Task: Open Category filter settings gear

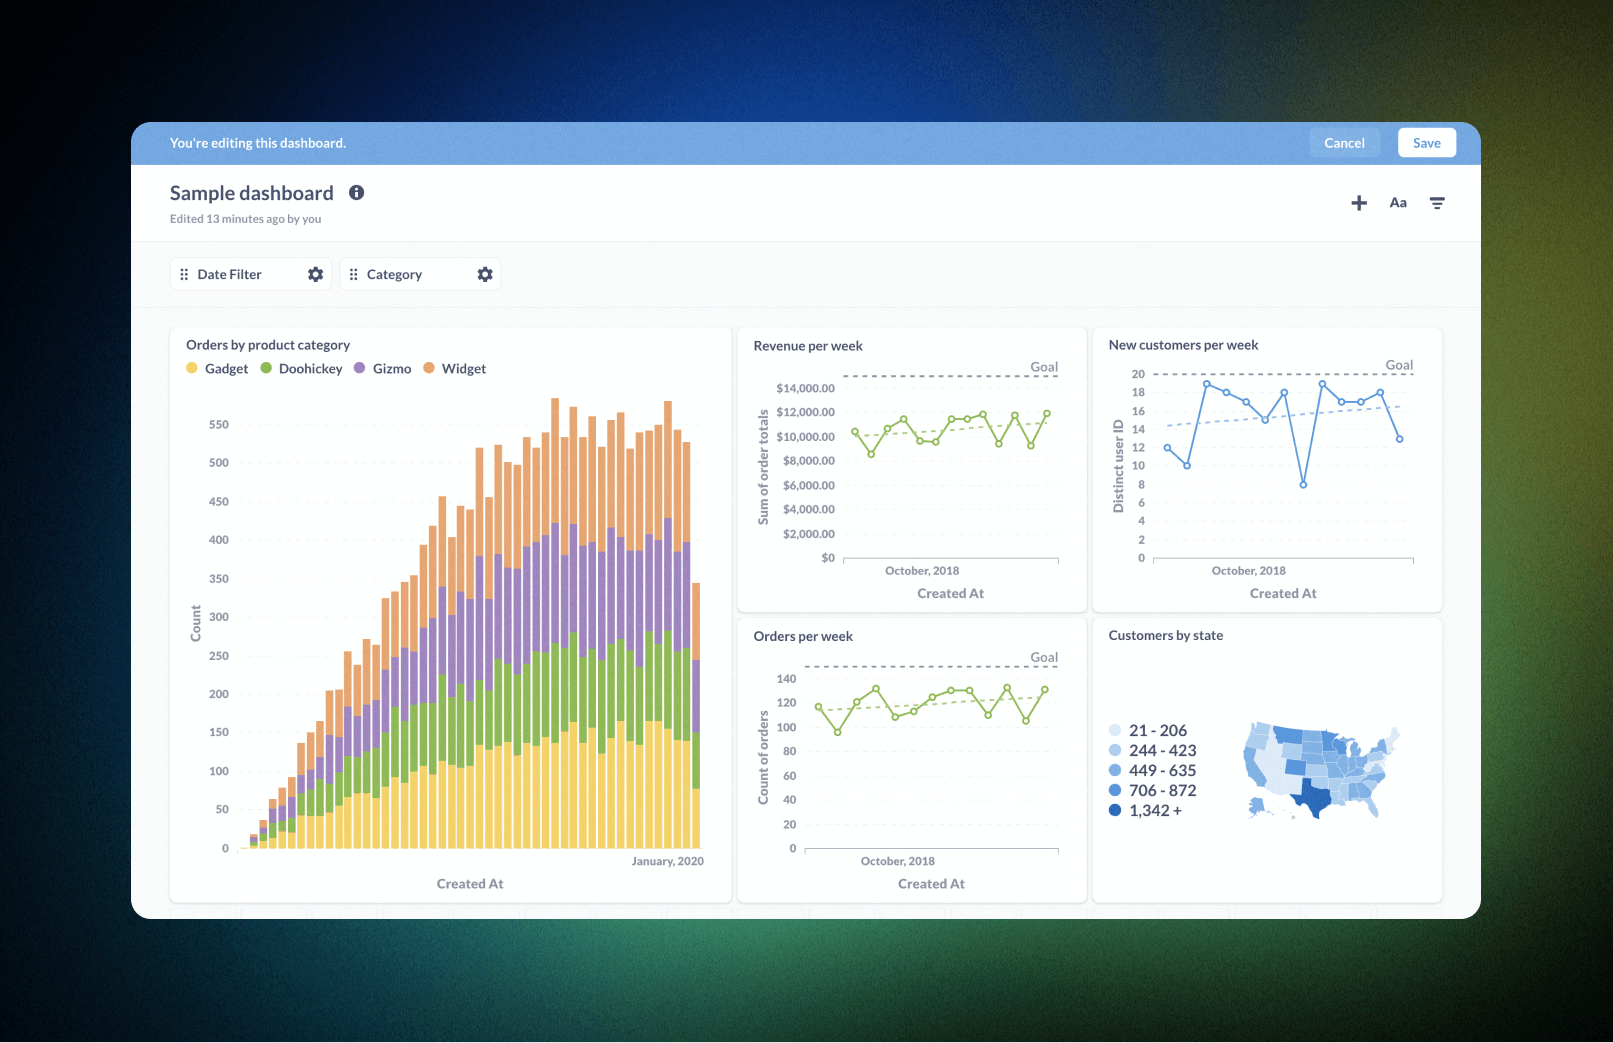Action: click(x=485, y=274)
